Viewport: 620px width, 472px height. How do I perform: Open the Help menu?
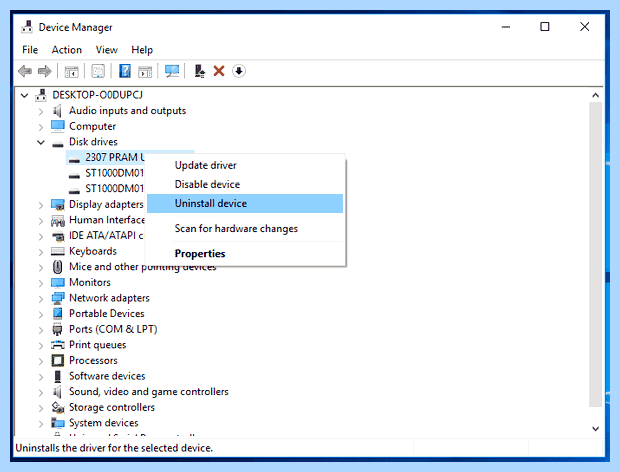pos(142,50)
